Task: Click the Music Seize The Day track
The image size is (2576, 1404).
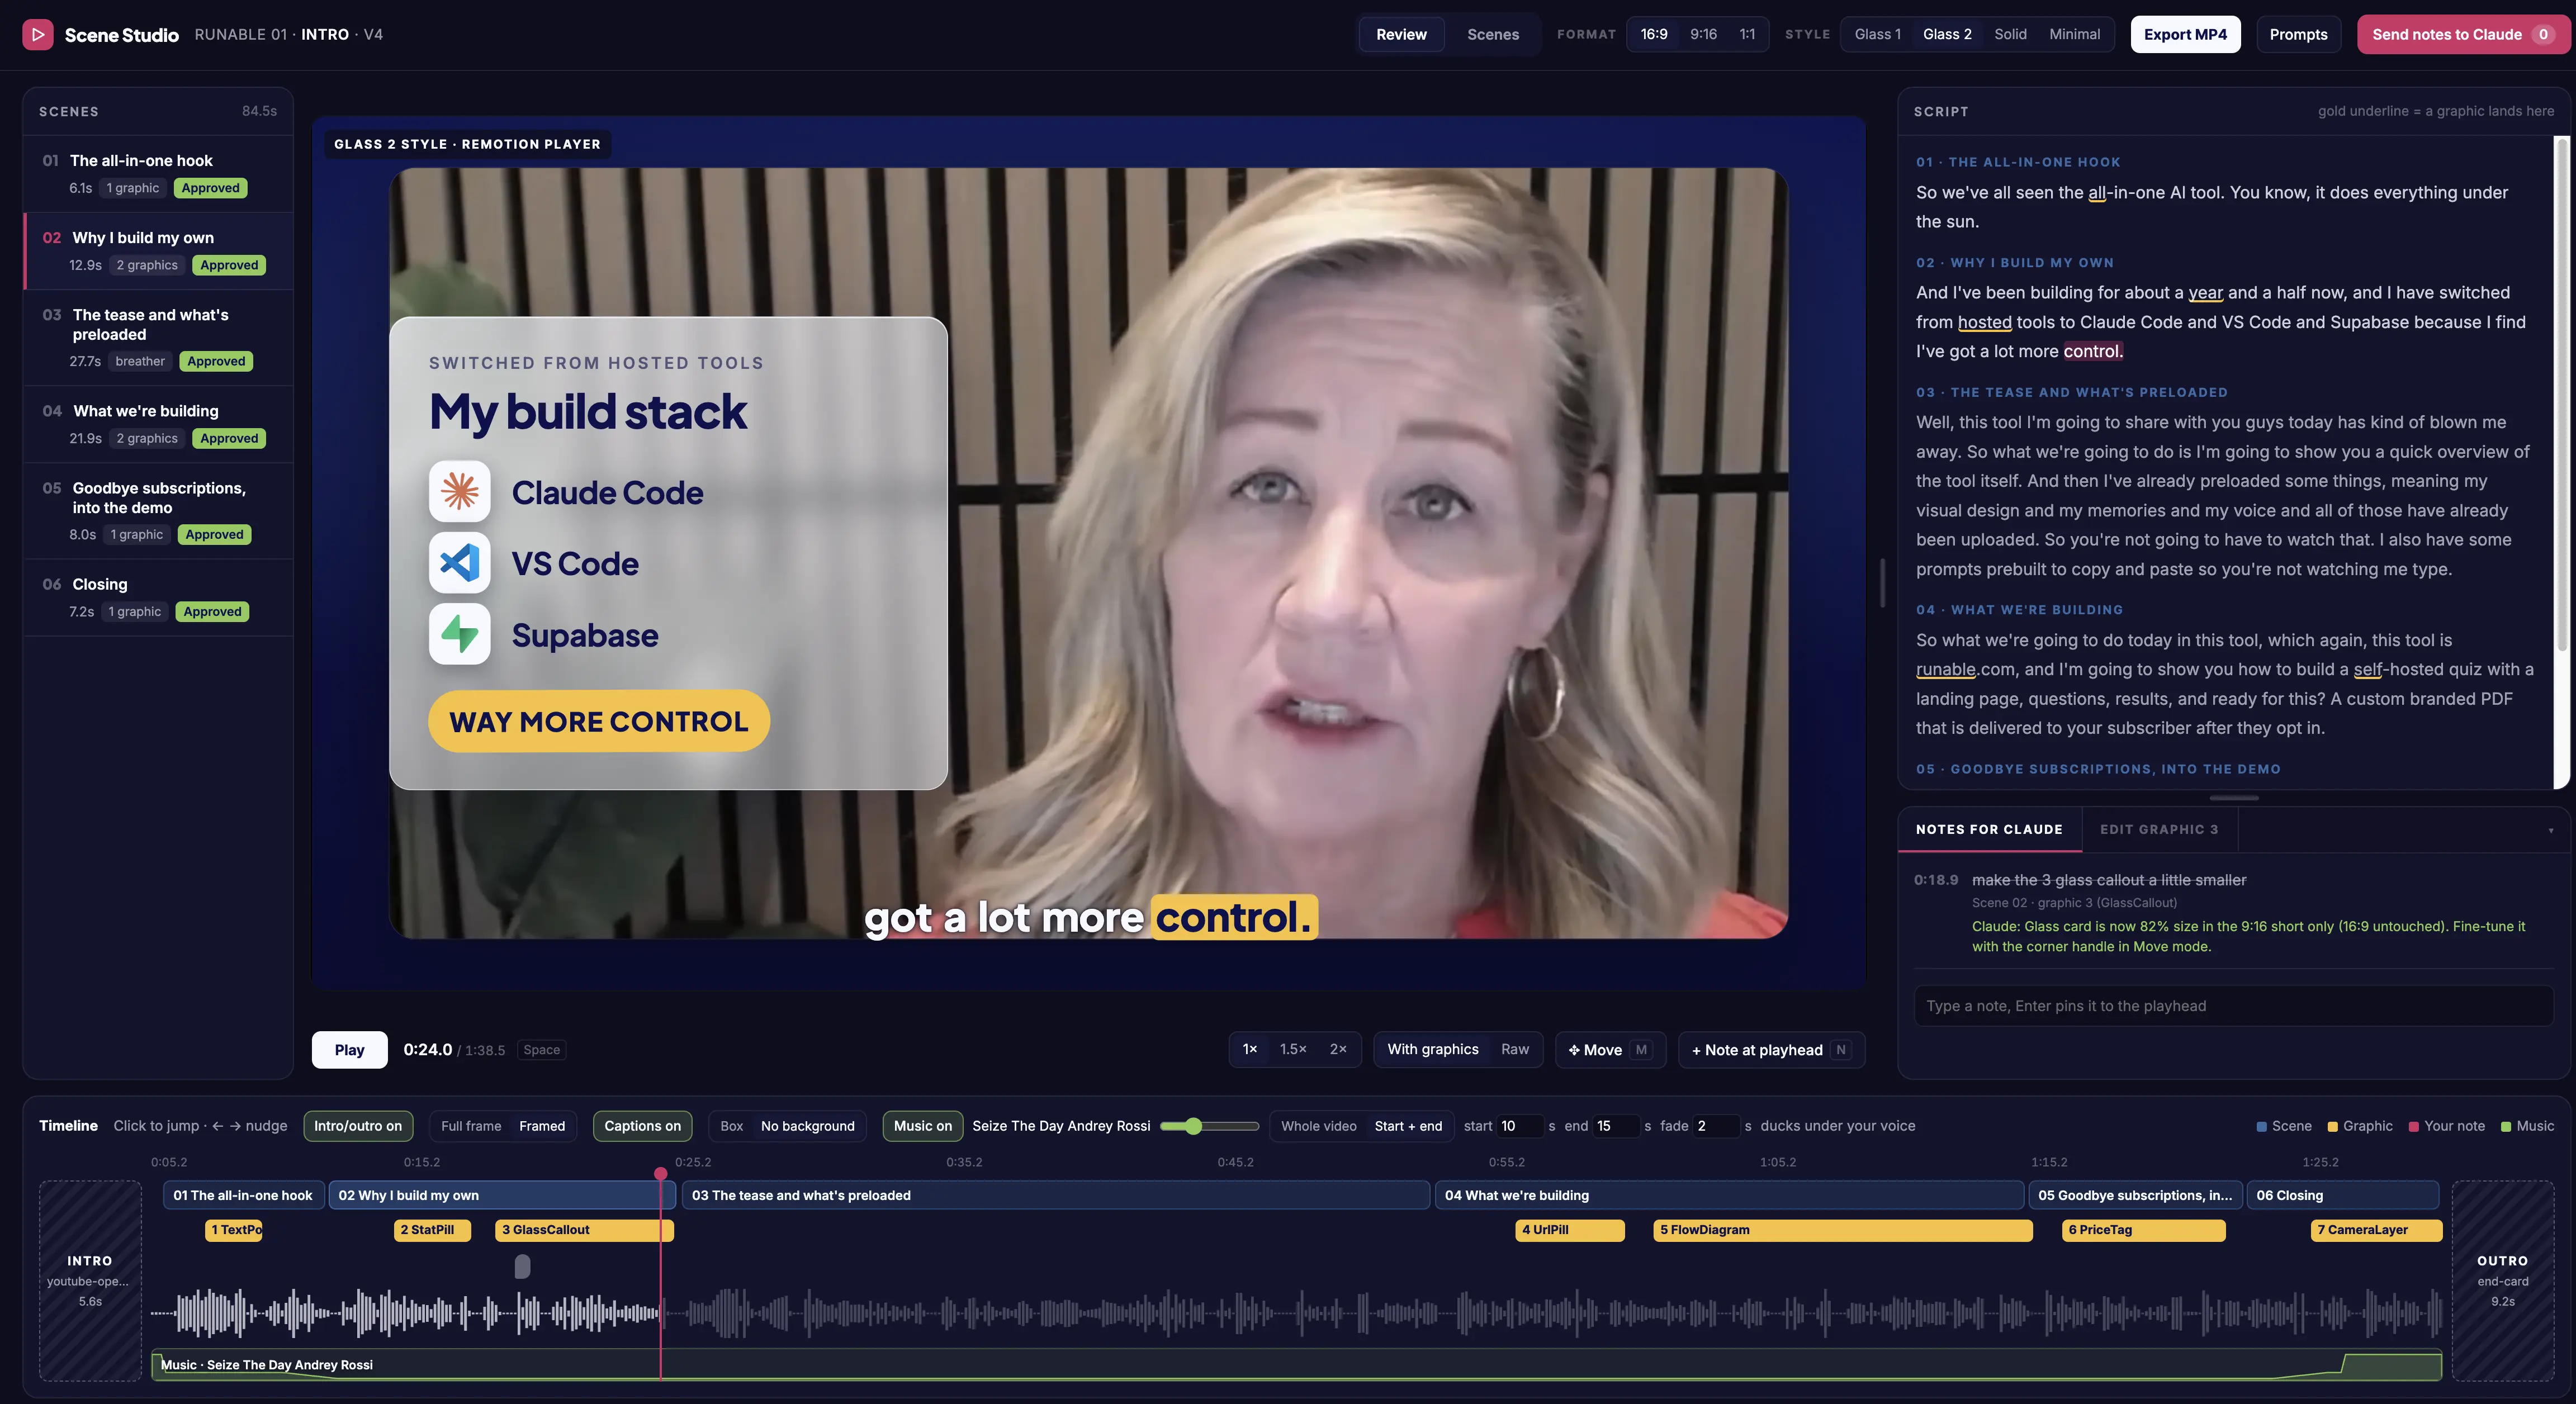Action: 1296,1365
